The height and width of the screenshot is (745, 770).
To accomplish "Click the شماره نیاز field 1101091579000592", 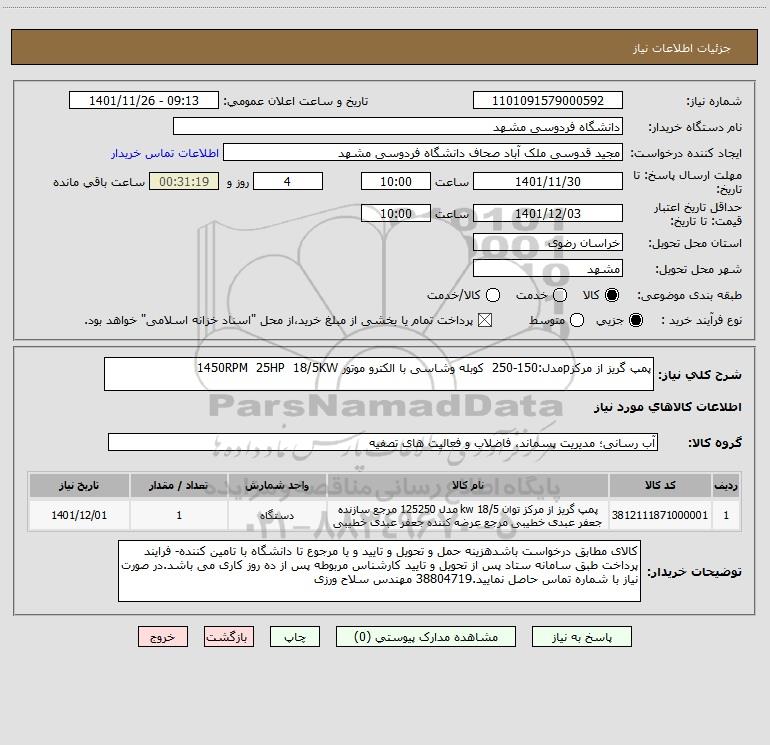I will (548, 100).
